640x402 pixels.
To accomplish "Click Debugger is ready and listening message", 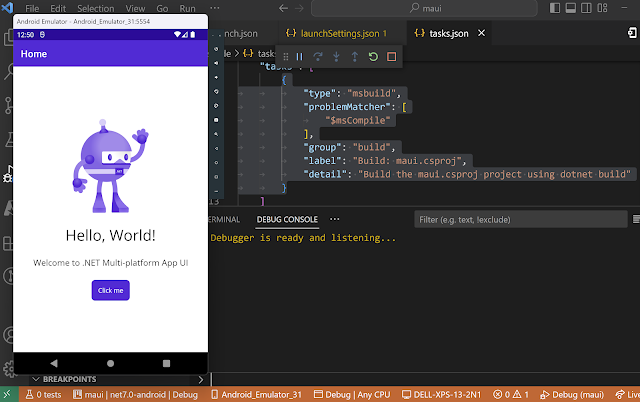I will [x=303, y=238].
